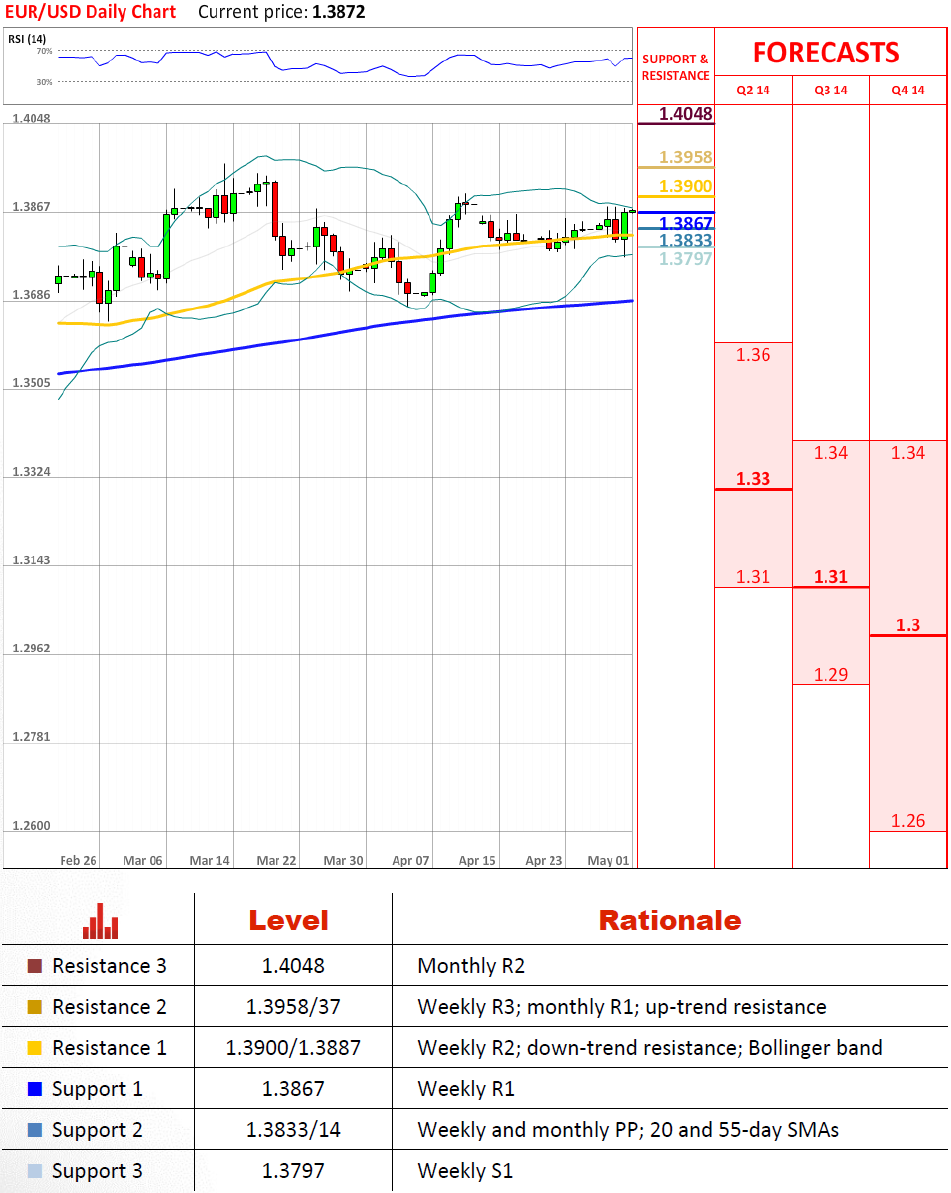Click the 1.2600 price axis label
Viewport: 951px width, 1193px height.
(x=31, y=826)
